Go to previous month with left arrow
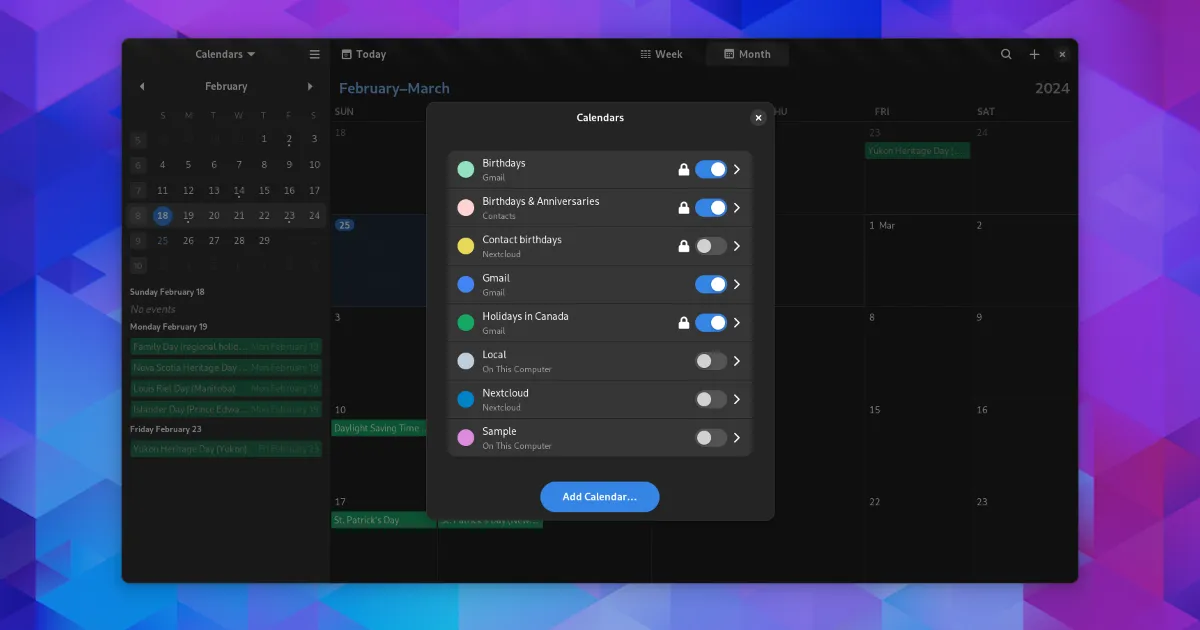The image size is (1200, 630). pyautogui.click(x=142, y=87)
